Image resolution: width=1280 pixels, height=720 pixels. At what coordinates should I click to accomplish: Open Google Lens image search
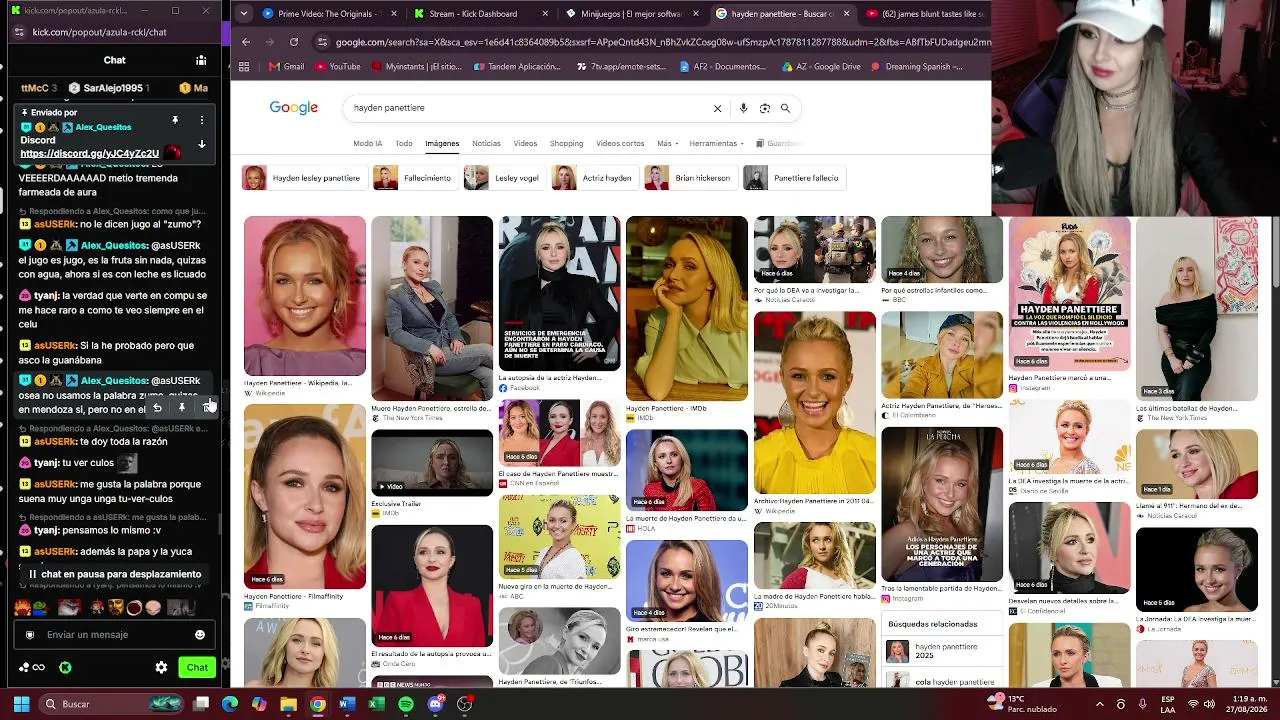coord(765,108)
